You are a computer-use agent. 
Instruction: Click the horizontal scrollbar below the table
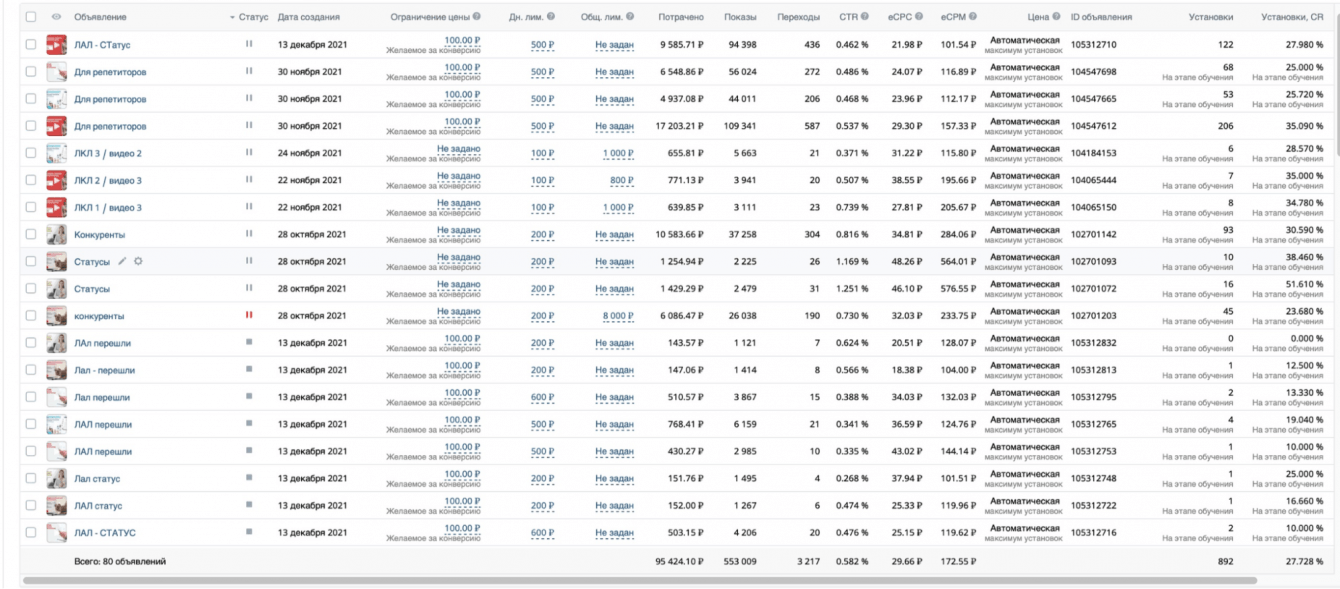click(x=639, y=580)
